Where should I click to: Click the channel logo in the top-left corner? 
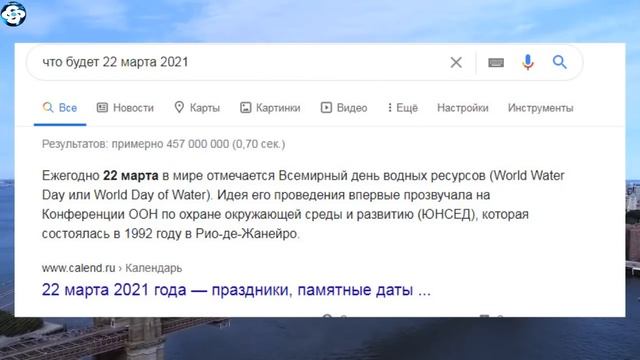pyautogui.click(x=13, y=14)
